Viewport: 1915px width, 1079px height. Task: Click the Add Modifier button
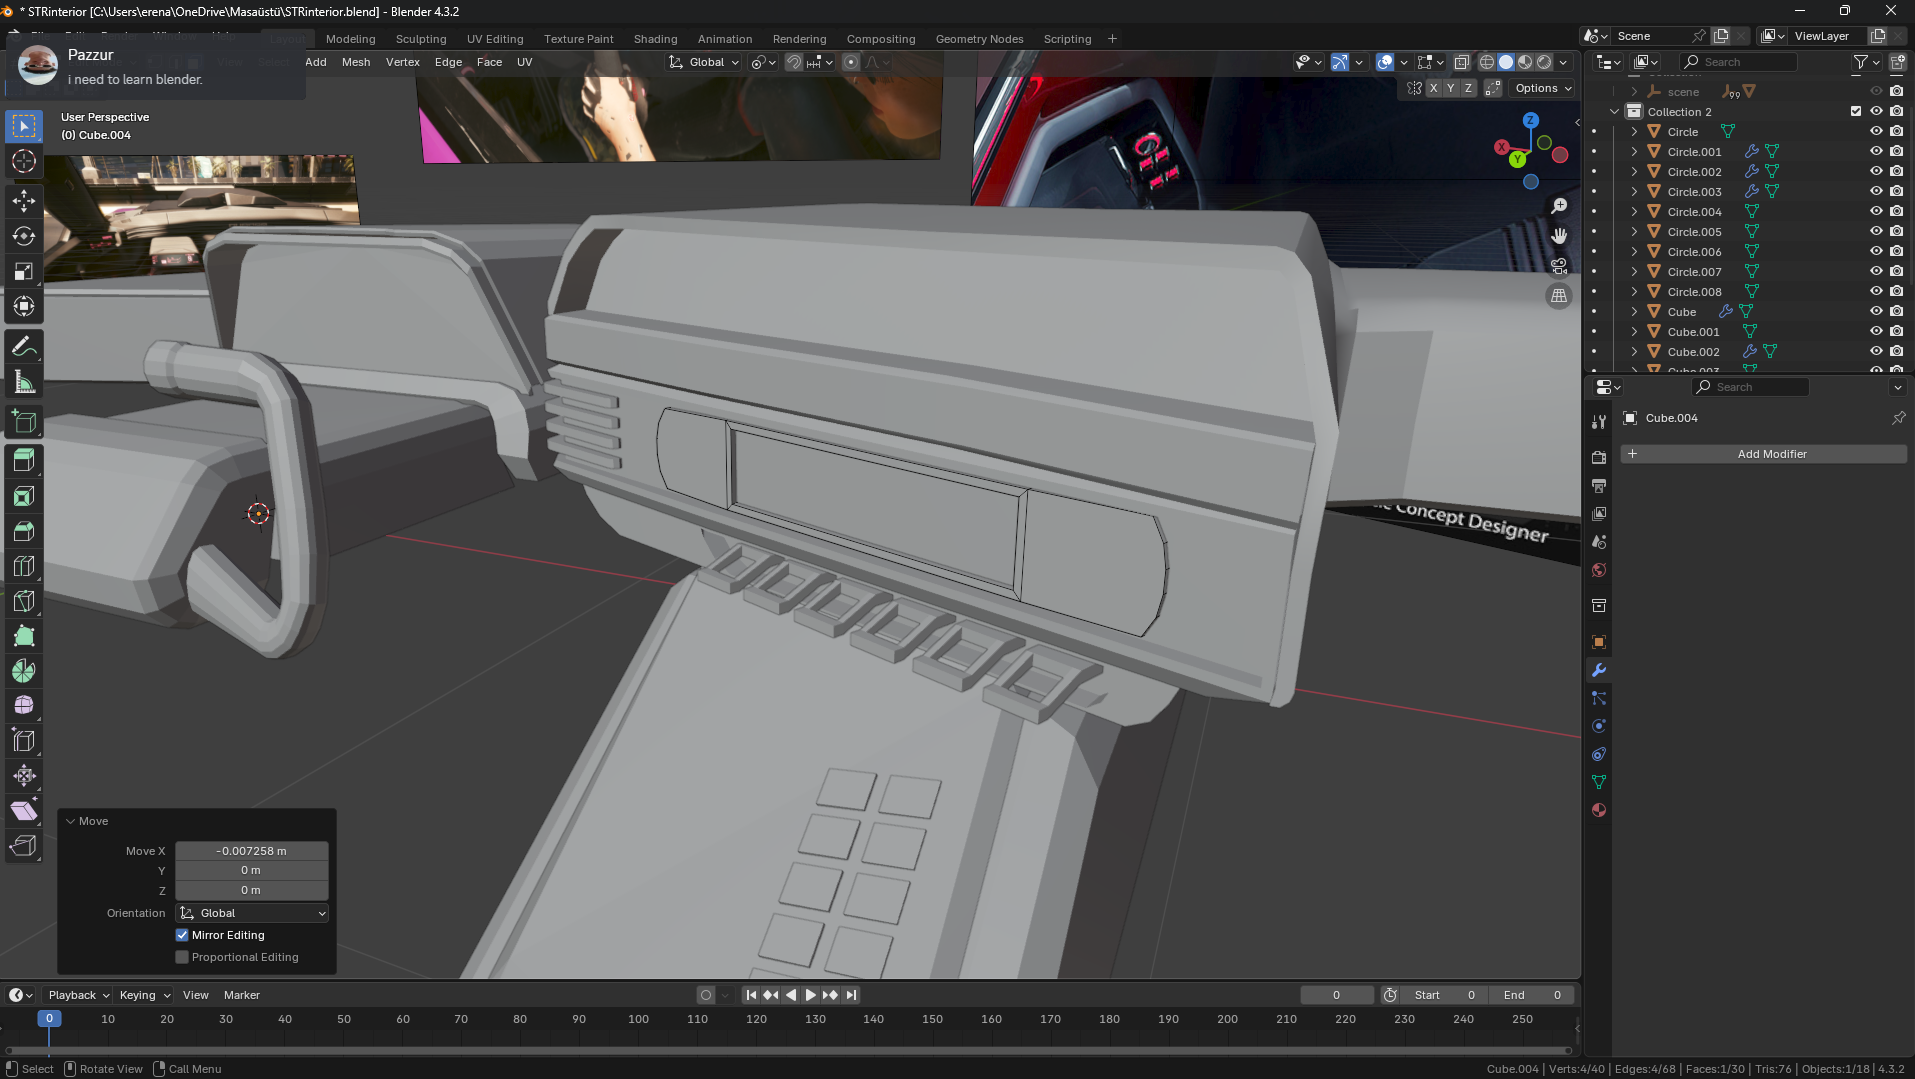coord(1764,454)
